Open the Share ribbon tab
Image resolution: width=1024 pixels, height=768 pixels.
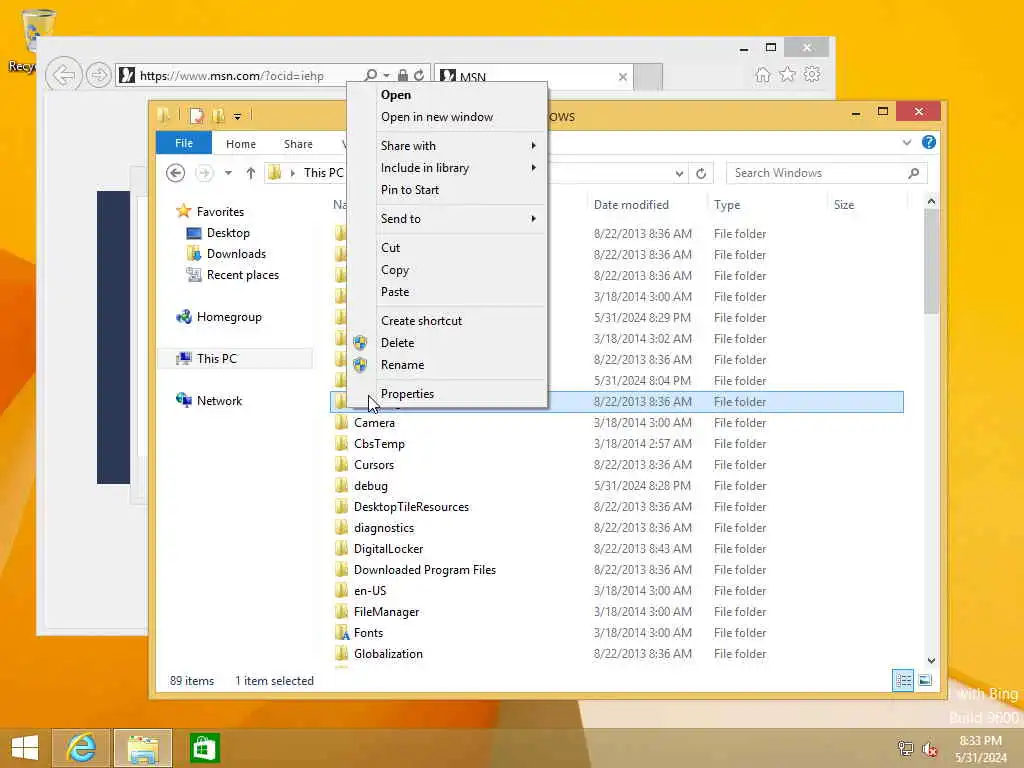point(298,144)
